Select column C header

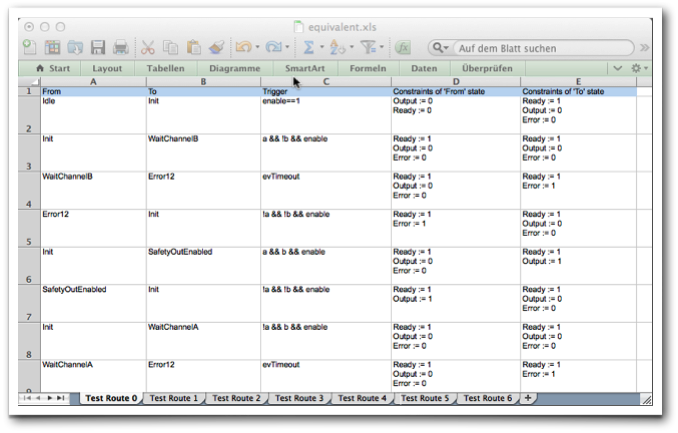(x=326, y=81)
